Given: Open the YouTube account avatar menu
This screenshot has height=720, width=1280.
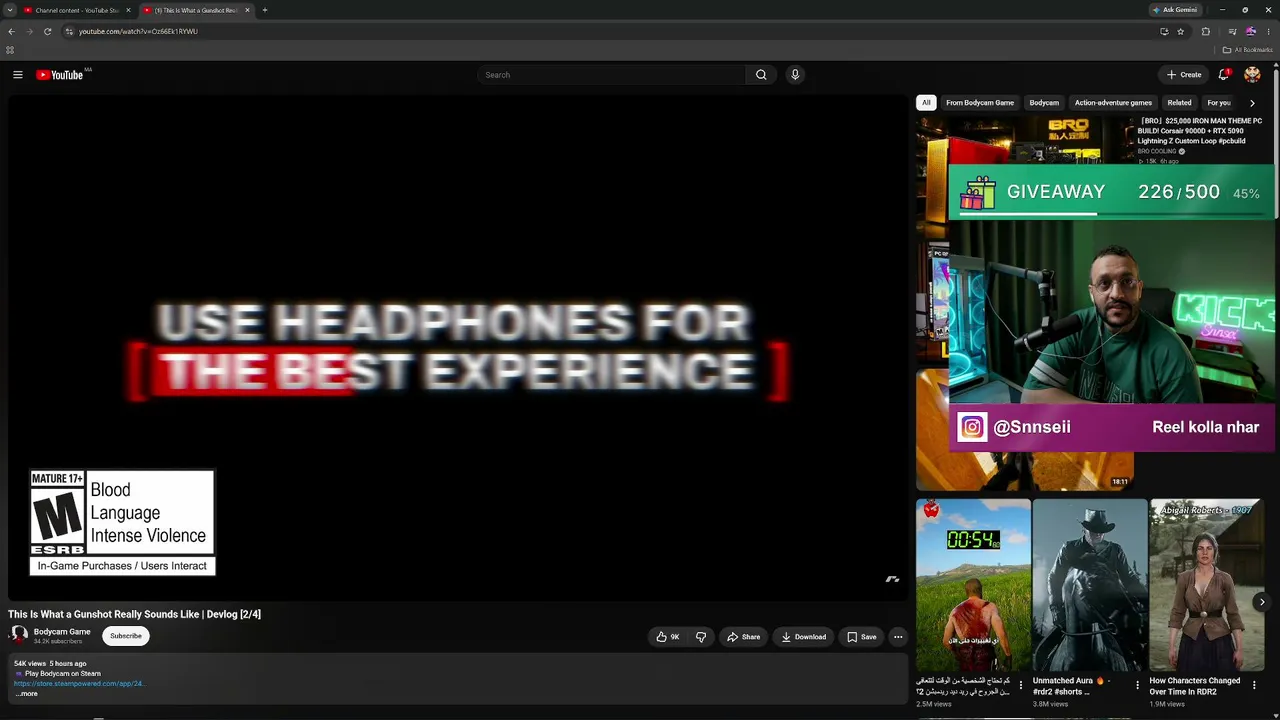Looking at the screenshot, I should click(x=1252, y=75).
